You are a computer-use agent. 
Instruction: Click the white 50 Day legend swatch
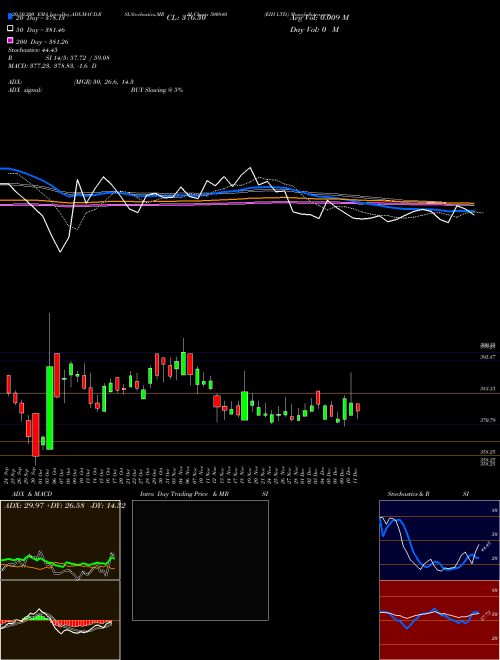pos(10,29)
